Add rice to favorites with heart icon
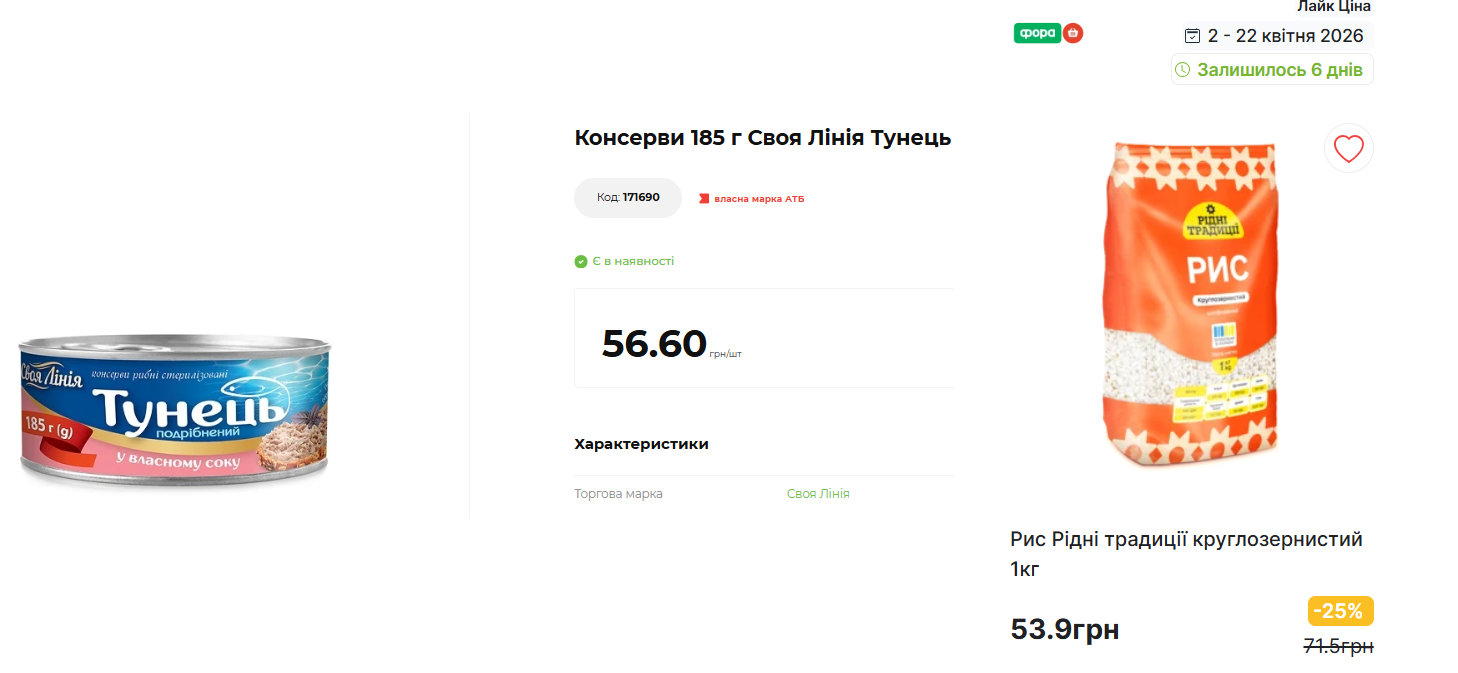The height and width of the screenshot is (673, 1458). tap(1348, 149)
